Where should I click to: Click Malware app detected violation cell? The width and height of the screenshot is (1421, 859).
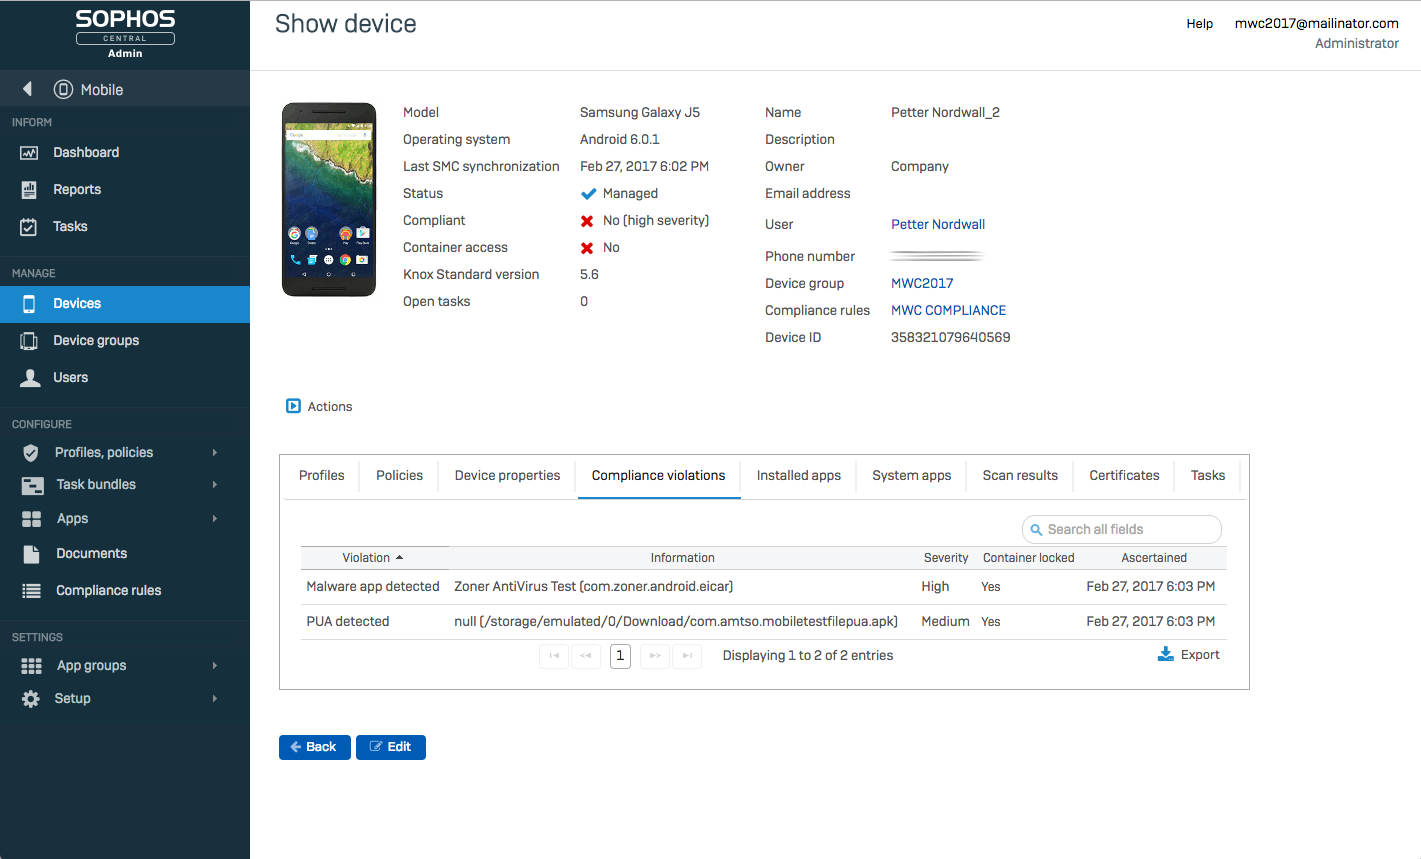click(x=373, y=587)
